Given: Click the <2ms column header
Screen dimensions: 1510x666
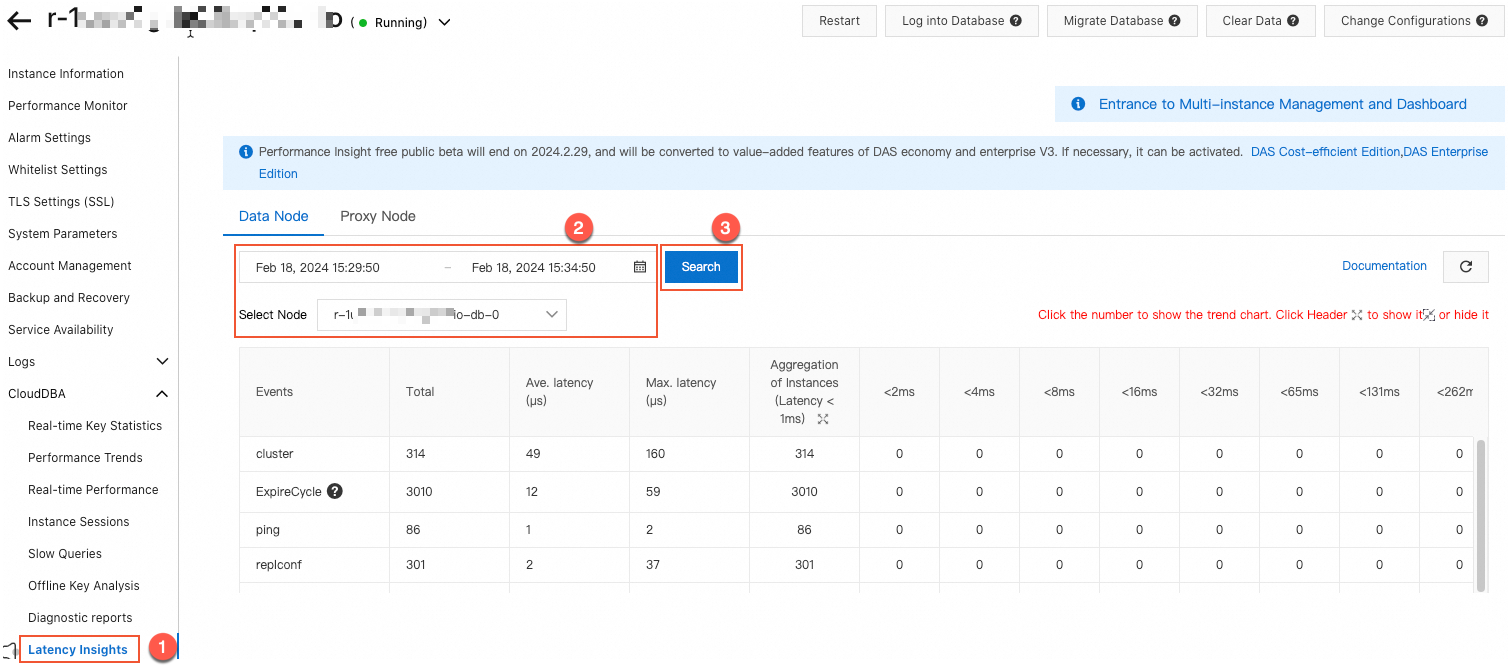Looking at the screenshot, I should click(x=899, y=392).
